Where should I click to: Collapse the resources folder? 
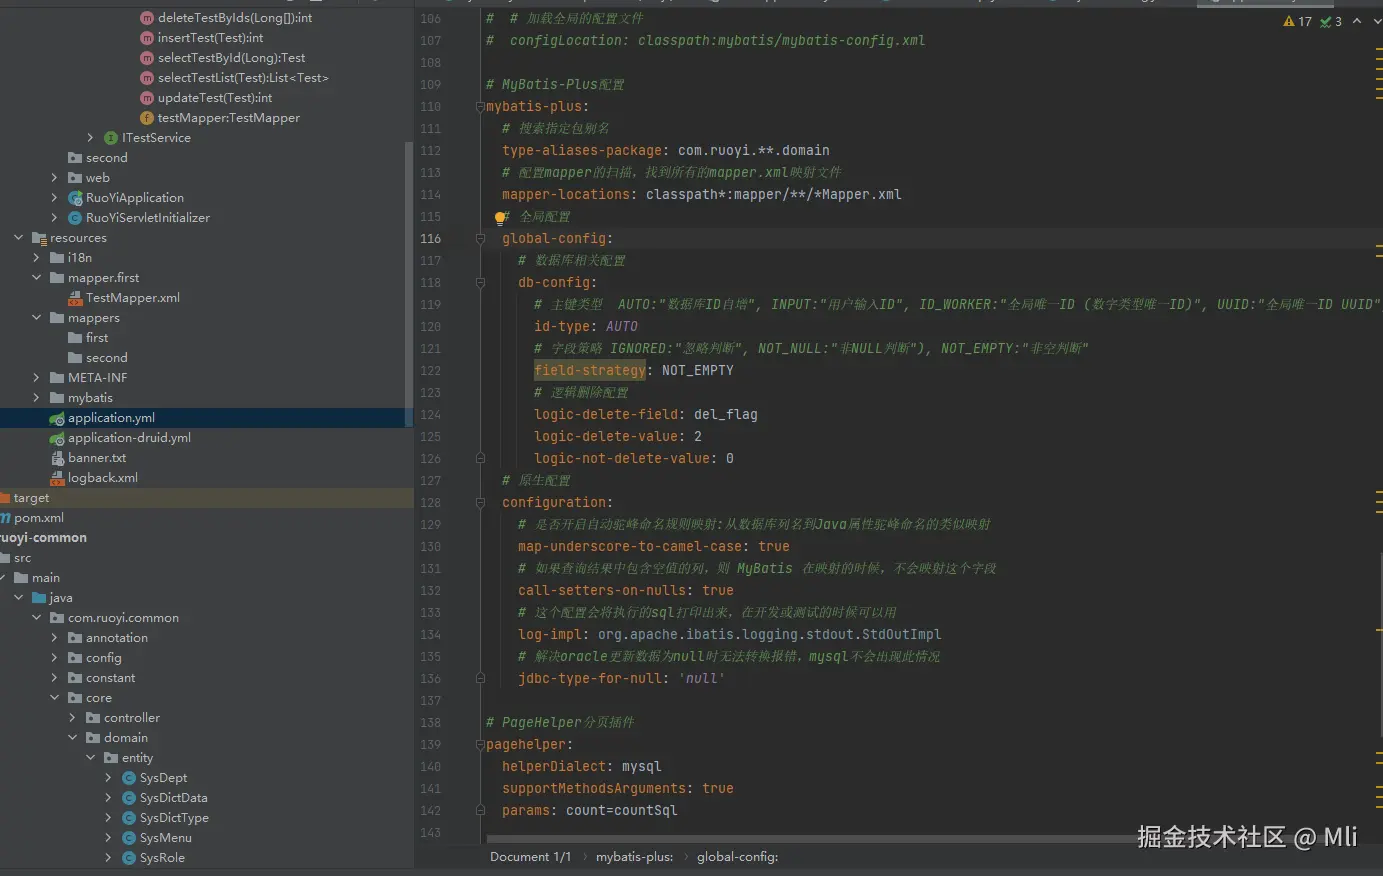18,238
